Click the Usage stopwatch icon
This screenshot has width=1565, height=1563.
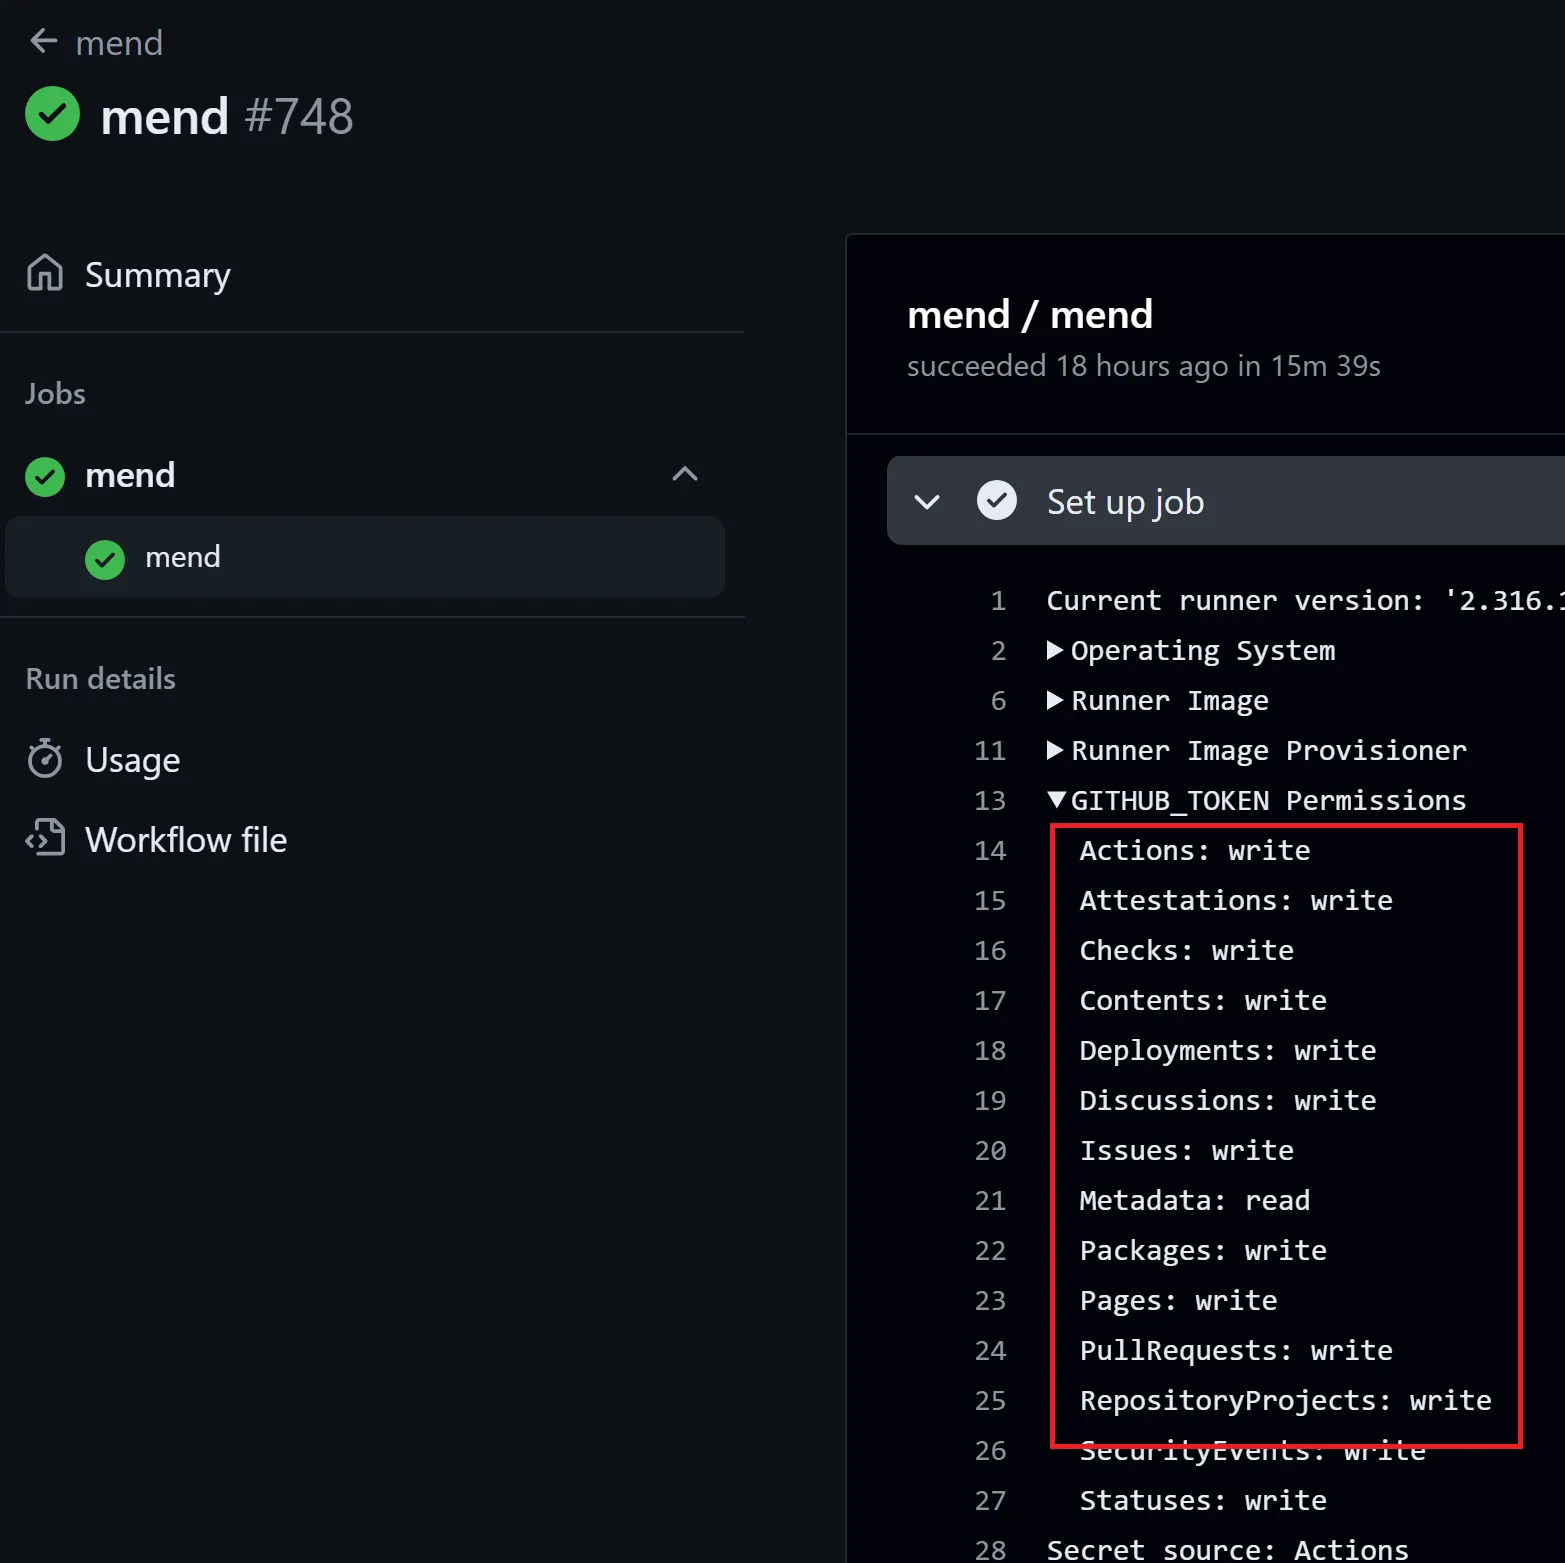tap(45, 759)
